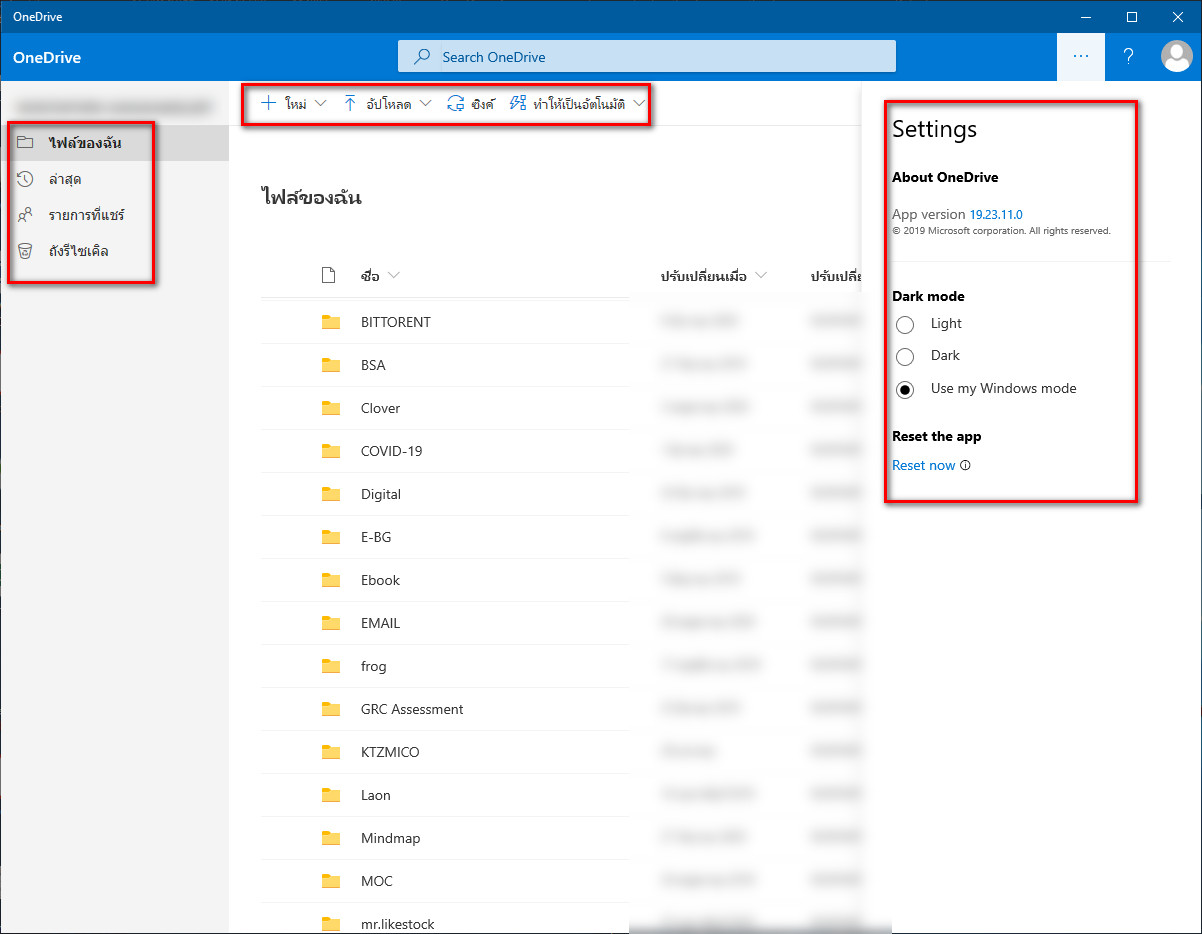The image size is (1202, 934).
Task: Open the ชื่อ column sort chevron
Action: [393, 276]
